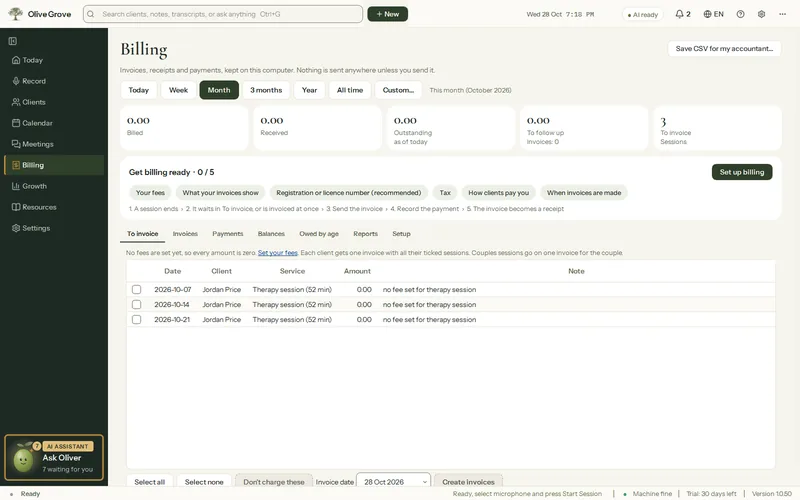Tick checkbox for 2026-10-07 session
800x500 pixels.
click(136, 289)
